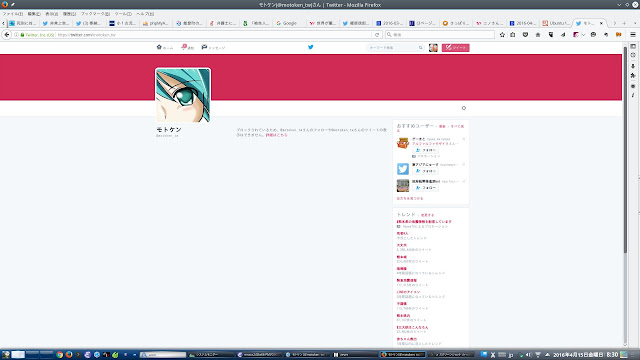Open the profile gear options menu
640x360 pixels.
pyautogui.click(x=464, y=108)
